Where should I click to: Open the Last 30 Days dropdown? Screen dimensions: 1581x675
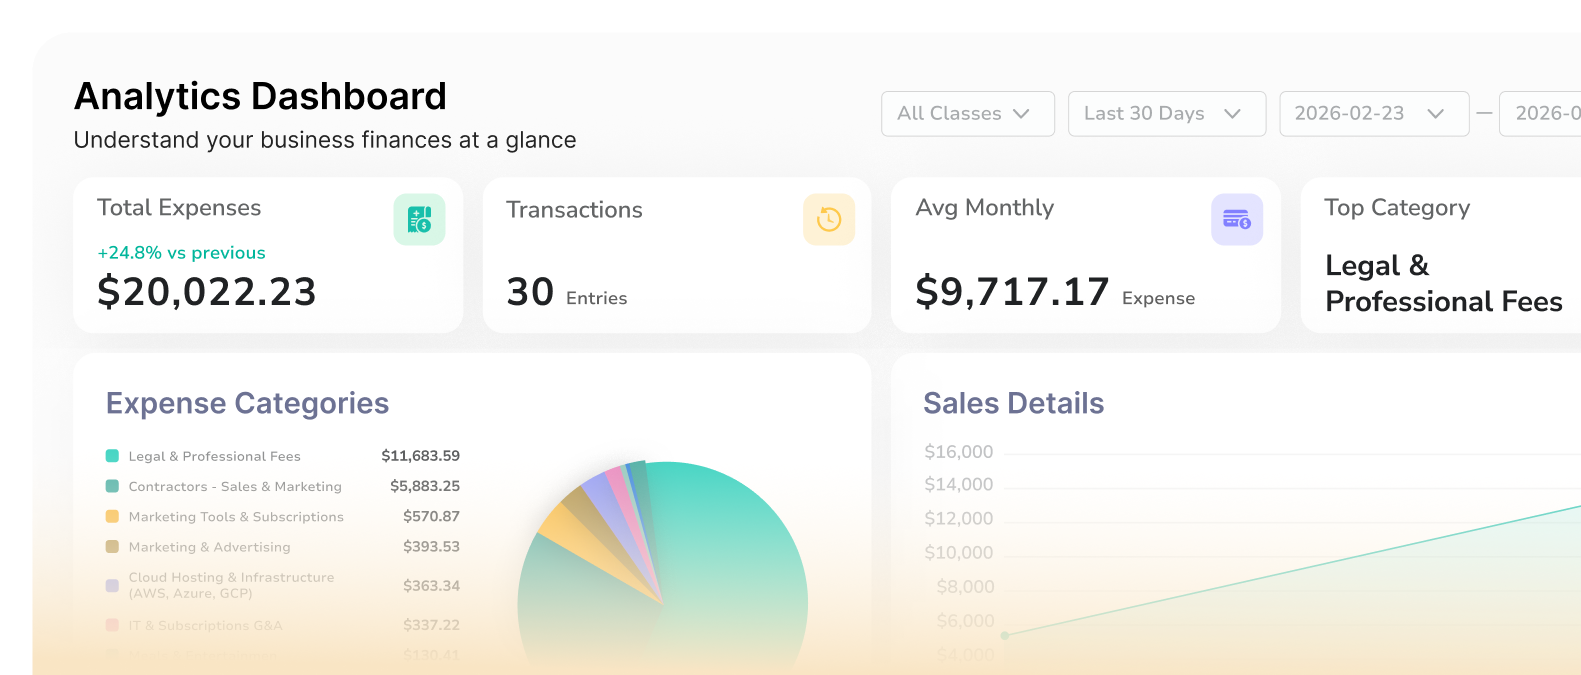pos(1167,113)
